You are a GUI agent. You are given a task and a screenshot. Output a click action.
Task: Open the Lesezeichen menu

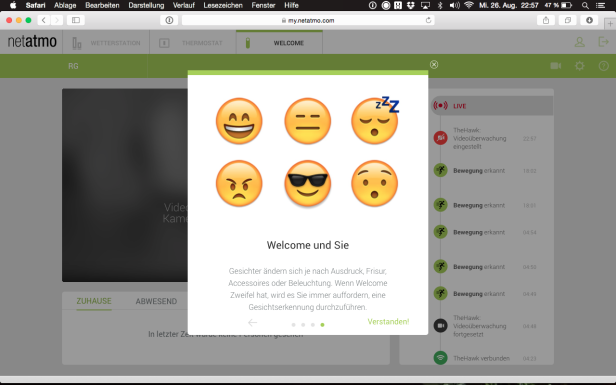[223, 5]
